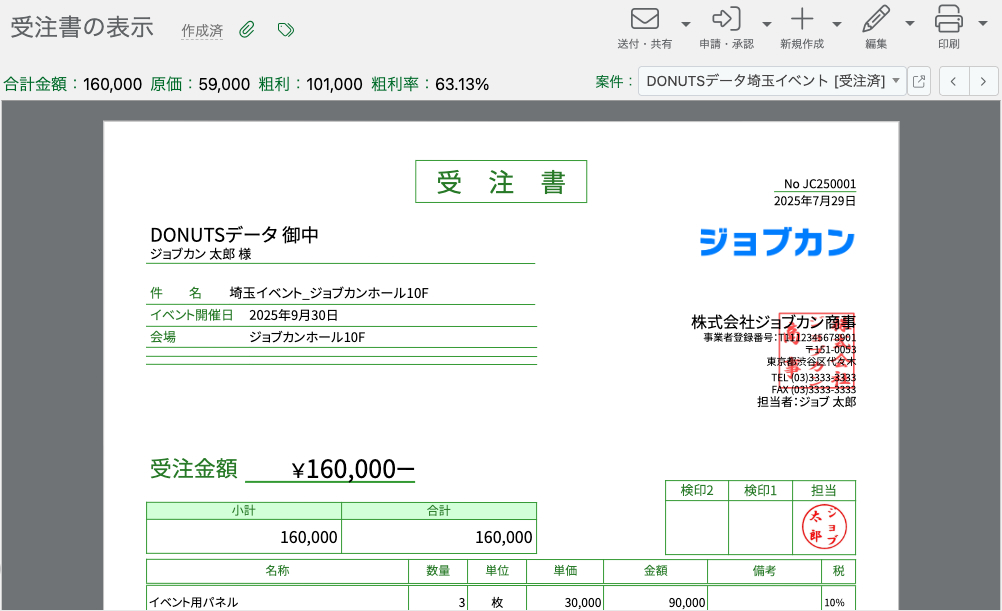The height and width of the screenshot is (611, 1002).
Task: Click the red 担当 stamp seal
Action: [824, 527]
